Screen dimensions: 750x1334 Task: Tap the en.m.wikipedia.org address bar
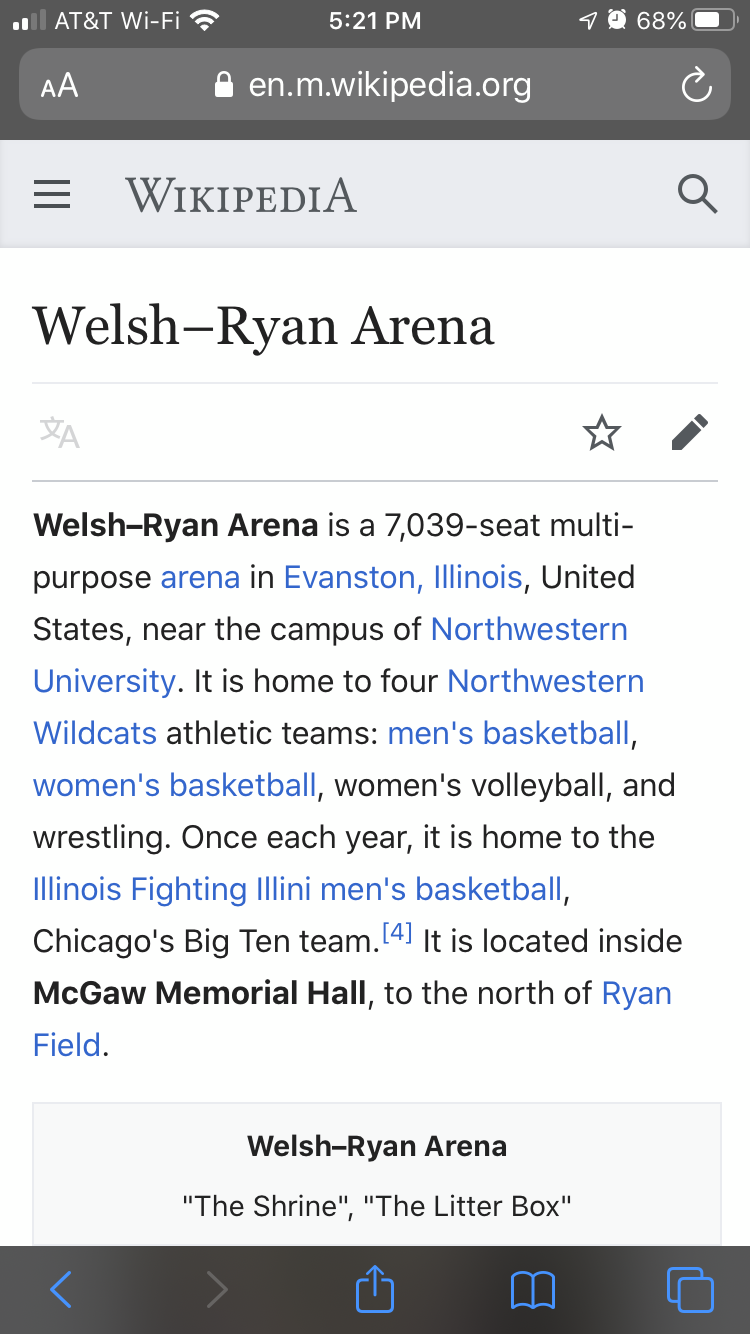[x=375, y=86]
